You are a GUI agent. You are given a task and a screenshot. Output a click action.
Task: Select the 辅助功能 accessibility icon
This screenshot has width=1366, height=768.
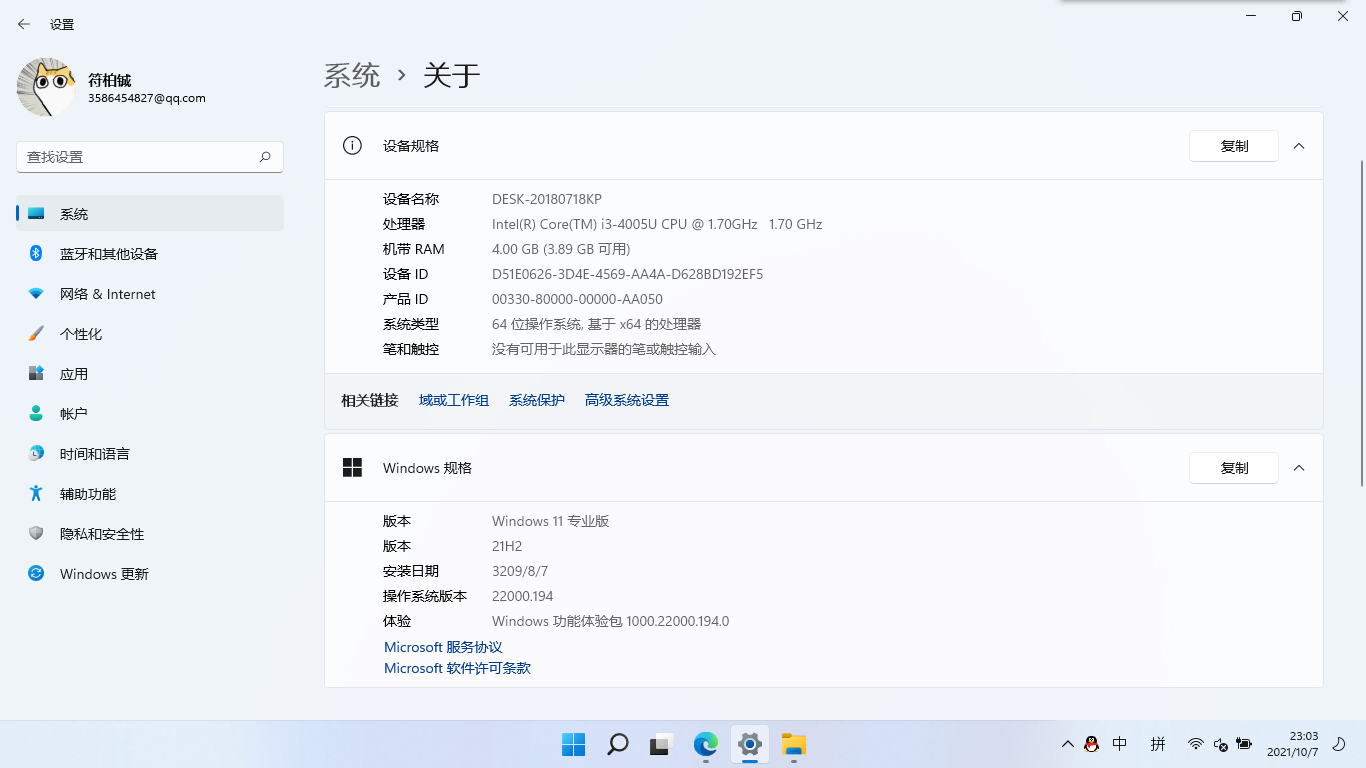[36, 494]
